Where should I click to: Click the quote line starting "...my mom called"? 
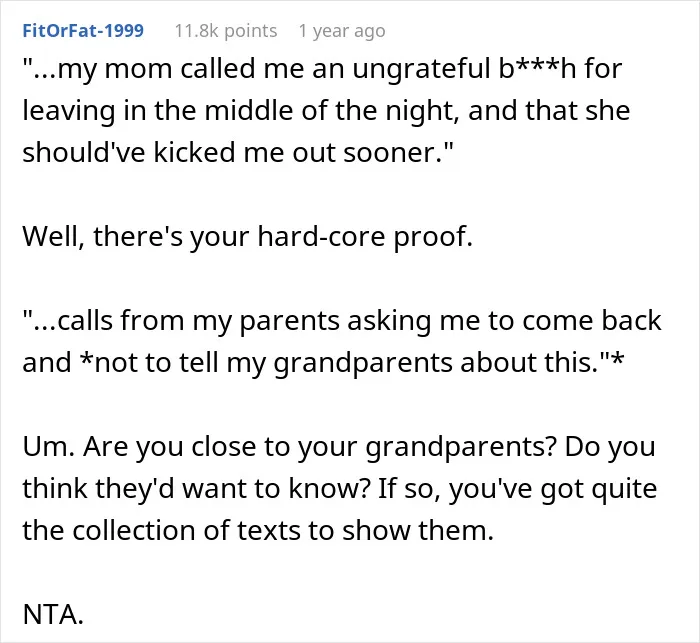[x=322, y=70]
